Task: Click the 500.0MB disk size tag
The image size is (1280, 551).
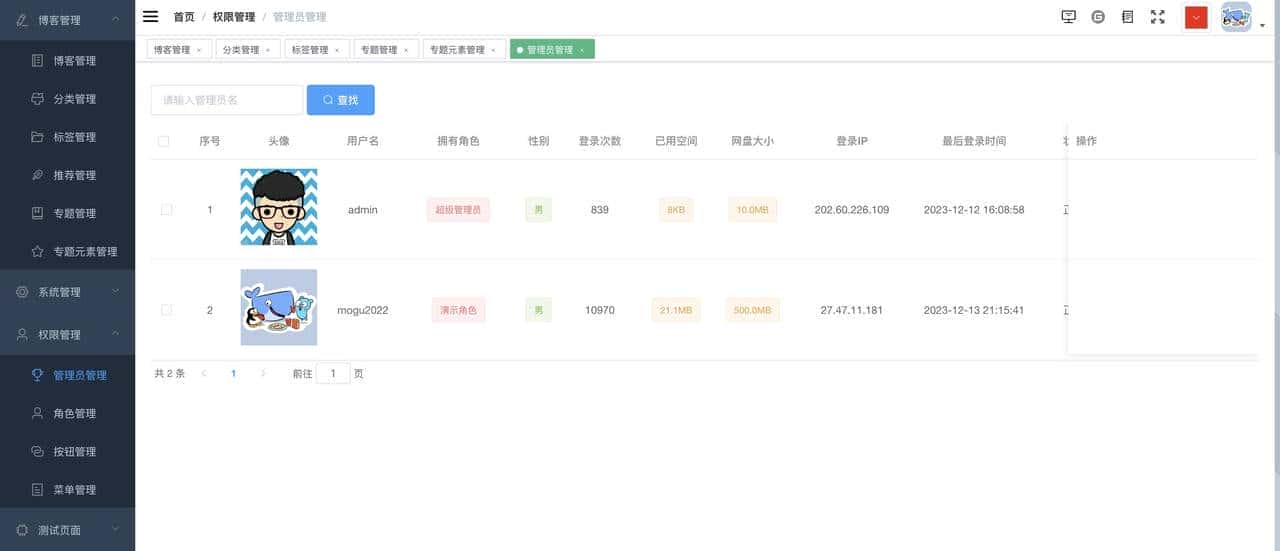Action: coord(753,310)
